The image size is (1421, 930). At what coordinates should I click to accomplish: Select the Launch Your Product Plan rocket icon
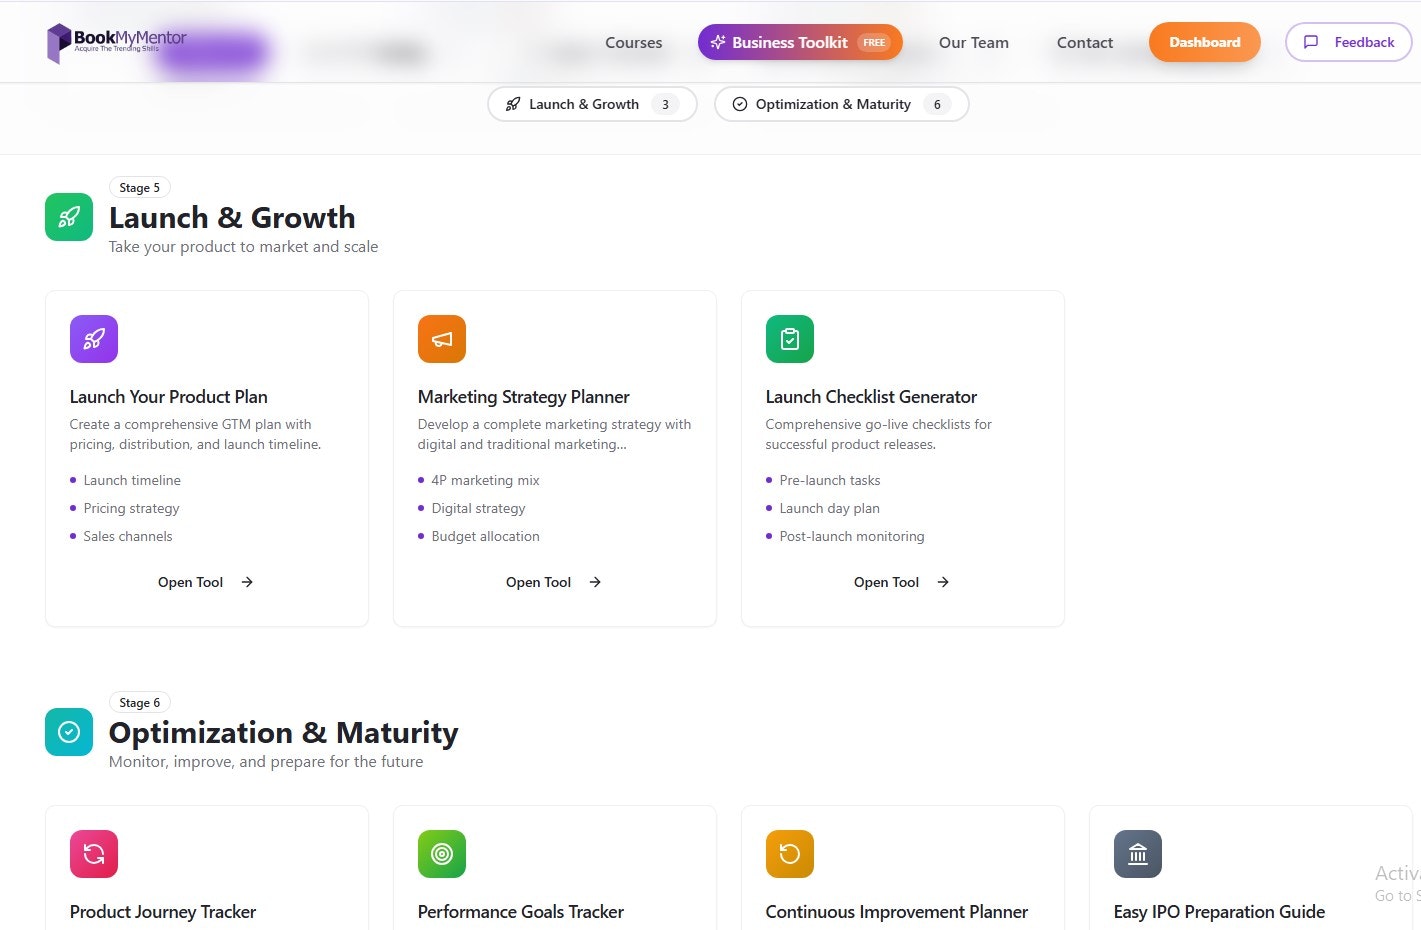point(93,339)
